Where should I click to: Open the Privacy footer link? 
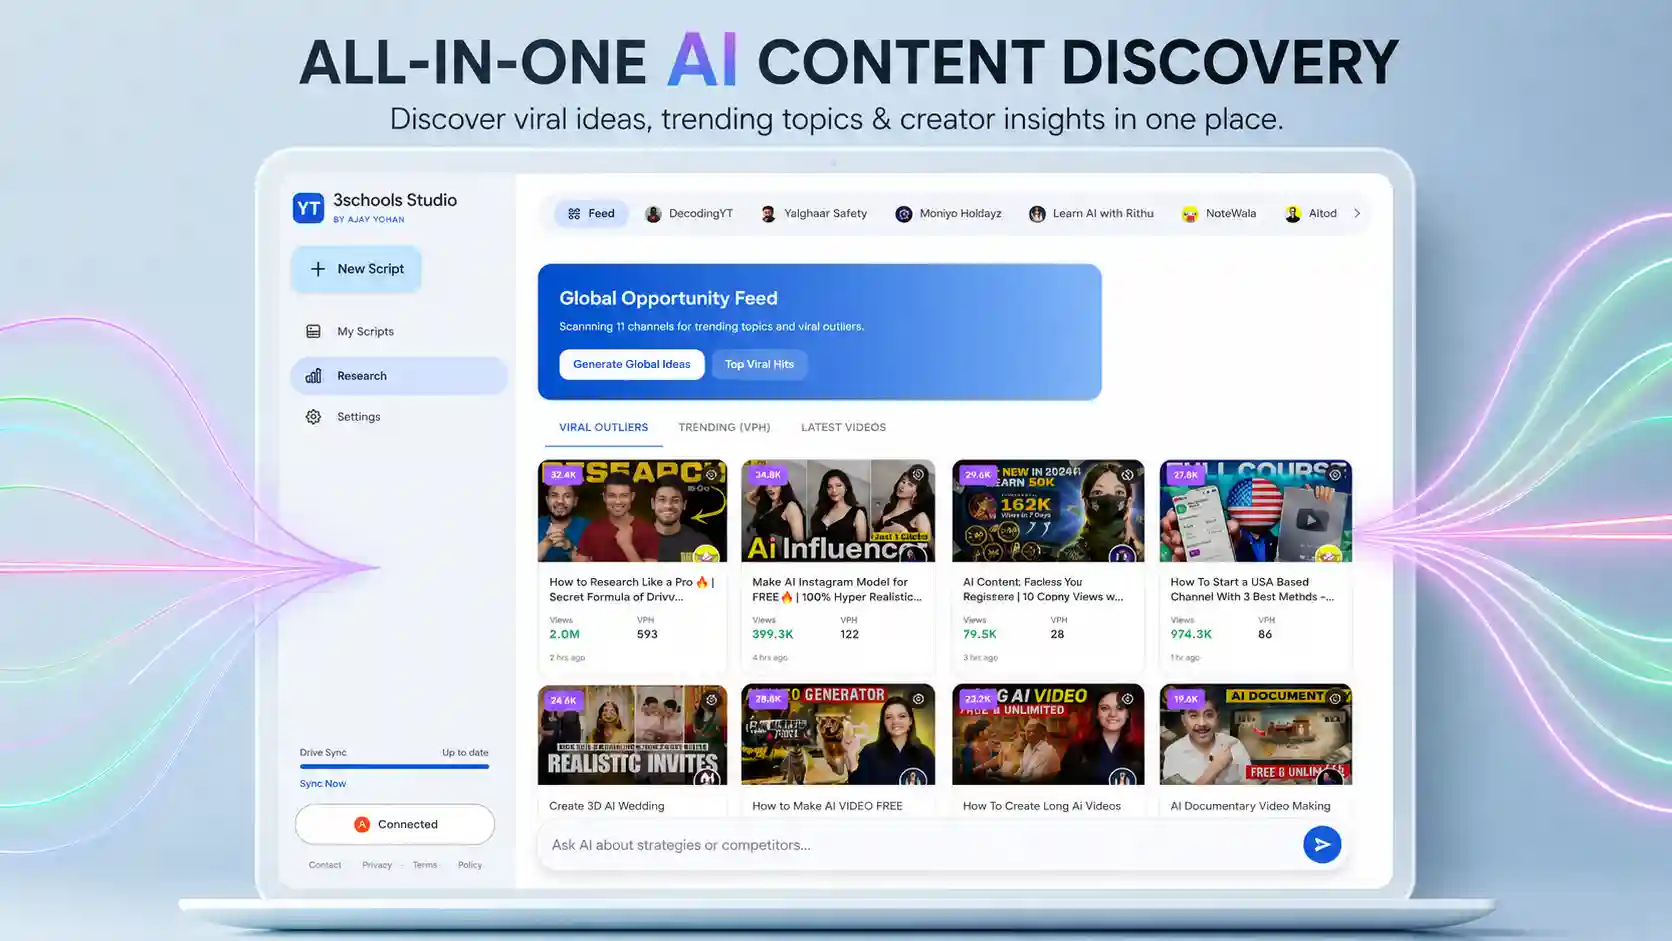tap(377, 865)
